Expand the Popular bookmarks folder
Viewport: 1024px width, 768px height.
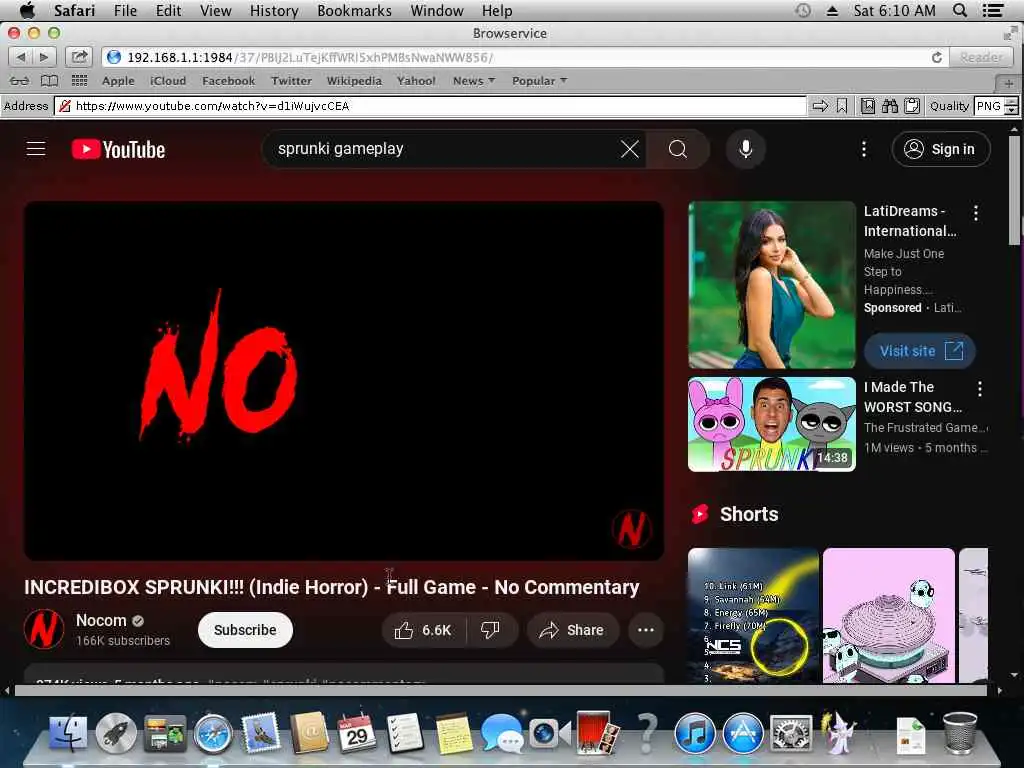tap(539, 81)
